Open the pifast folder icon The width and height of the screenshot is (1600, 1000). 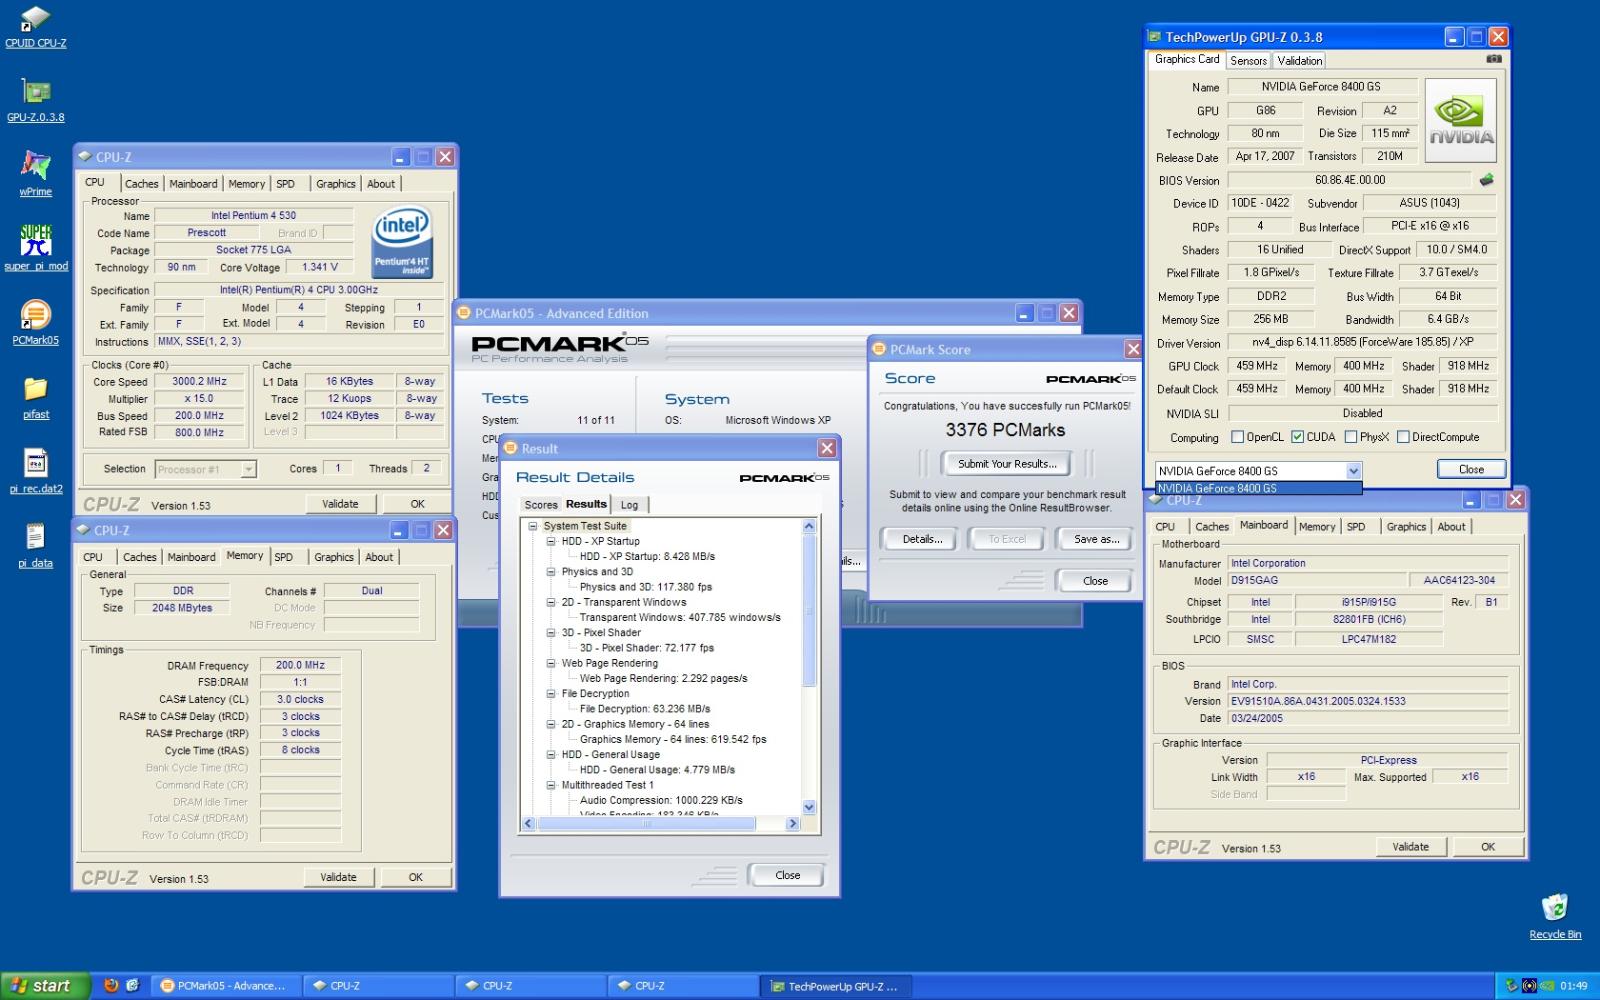36,397
